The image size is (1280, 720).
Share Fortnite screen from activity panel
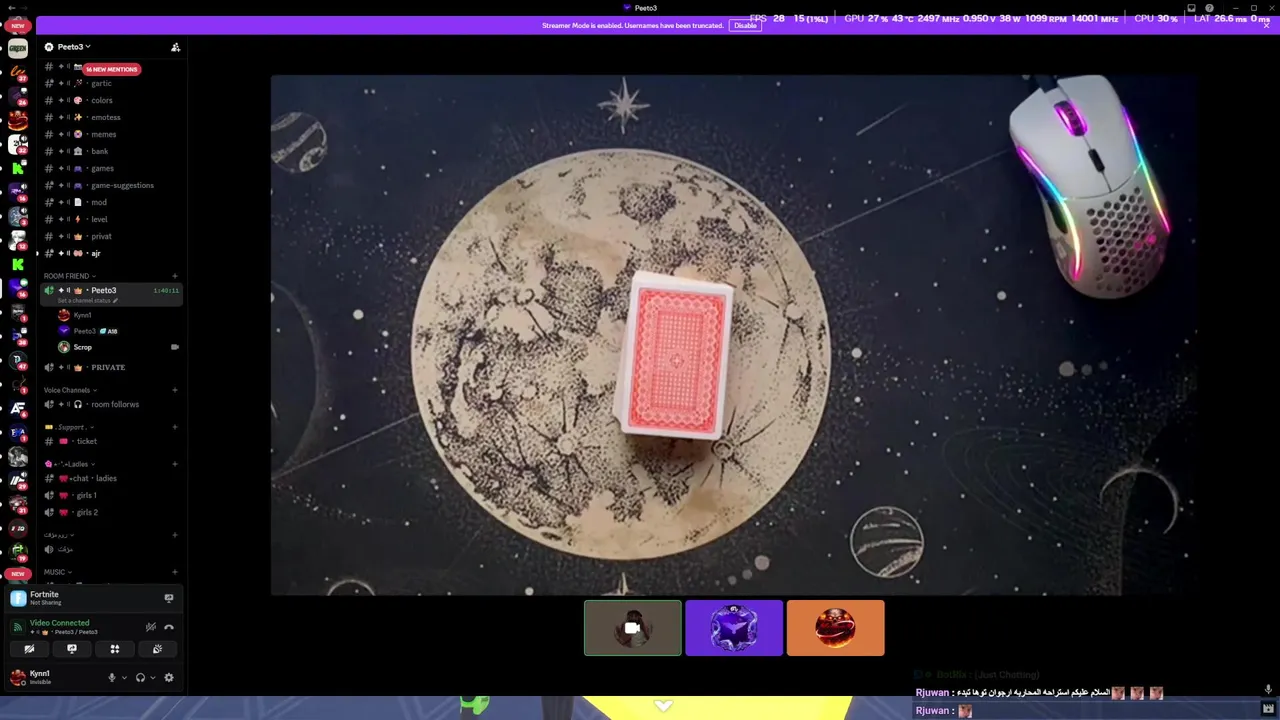(169, 598)
